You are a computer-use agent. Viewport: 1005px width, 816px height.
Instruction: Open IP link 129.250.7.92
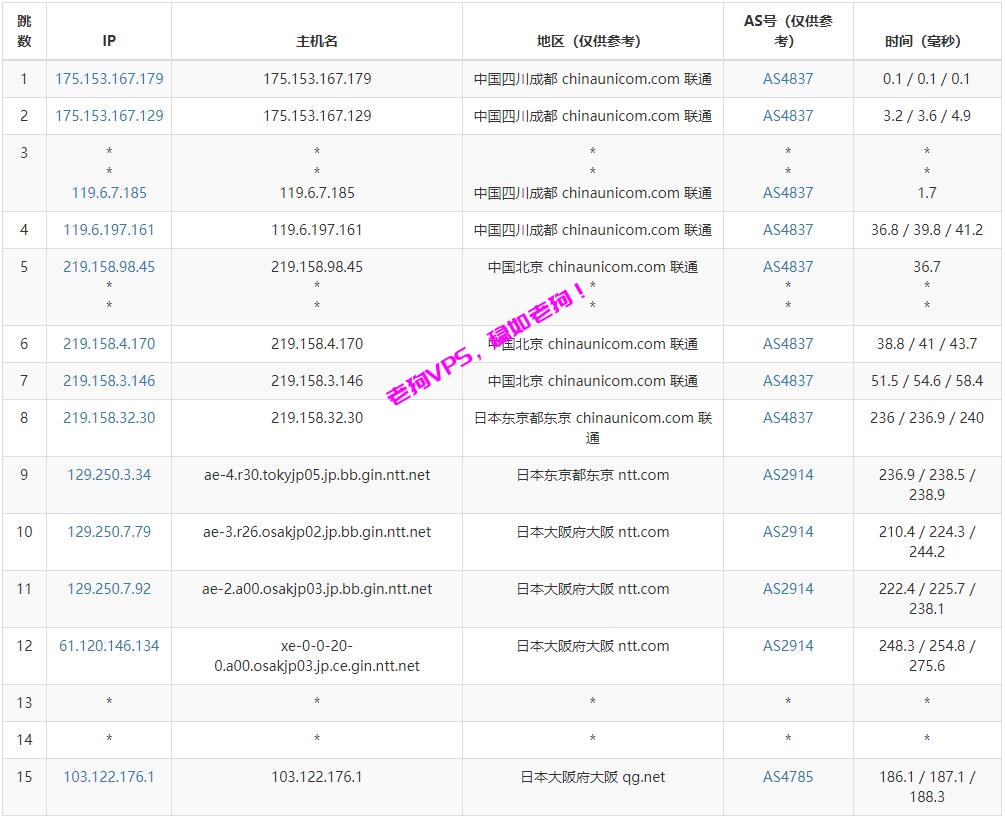tap(109, 589)
